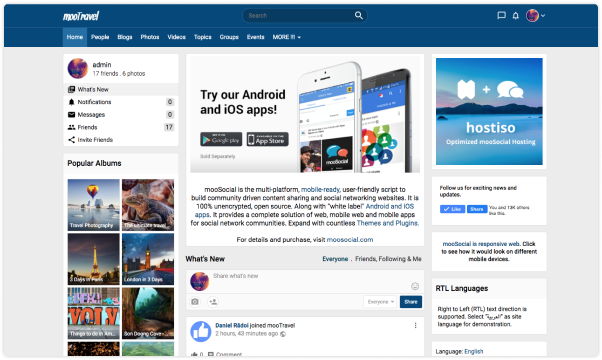The image size is (602, 360).
Task: Click the hostiso hosting banner
Action: tap(489, 111)
